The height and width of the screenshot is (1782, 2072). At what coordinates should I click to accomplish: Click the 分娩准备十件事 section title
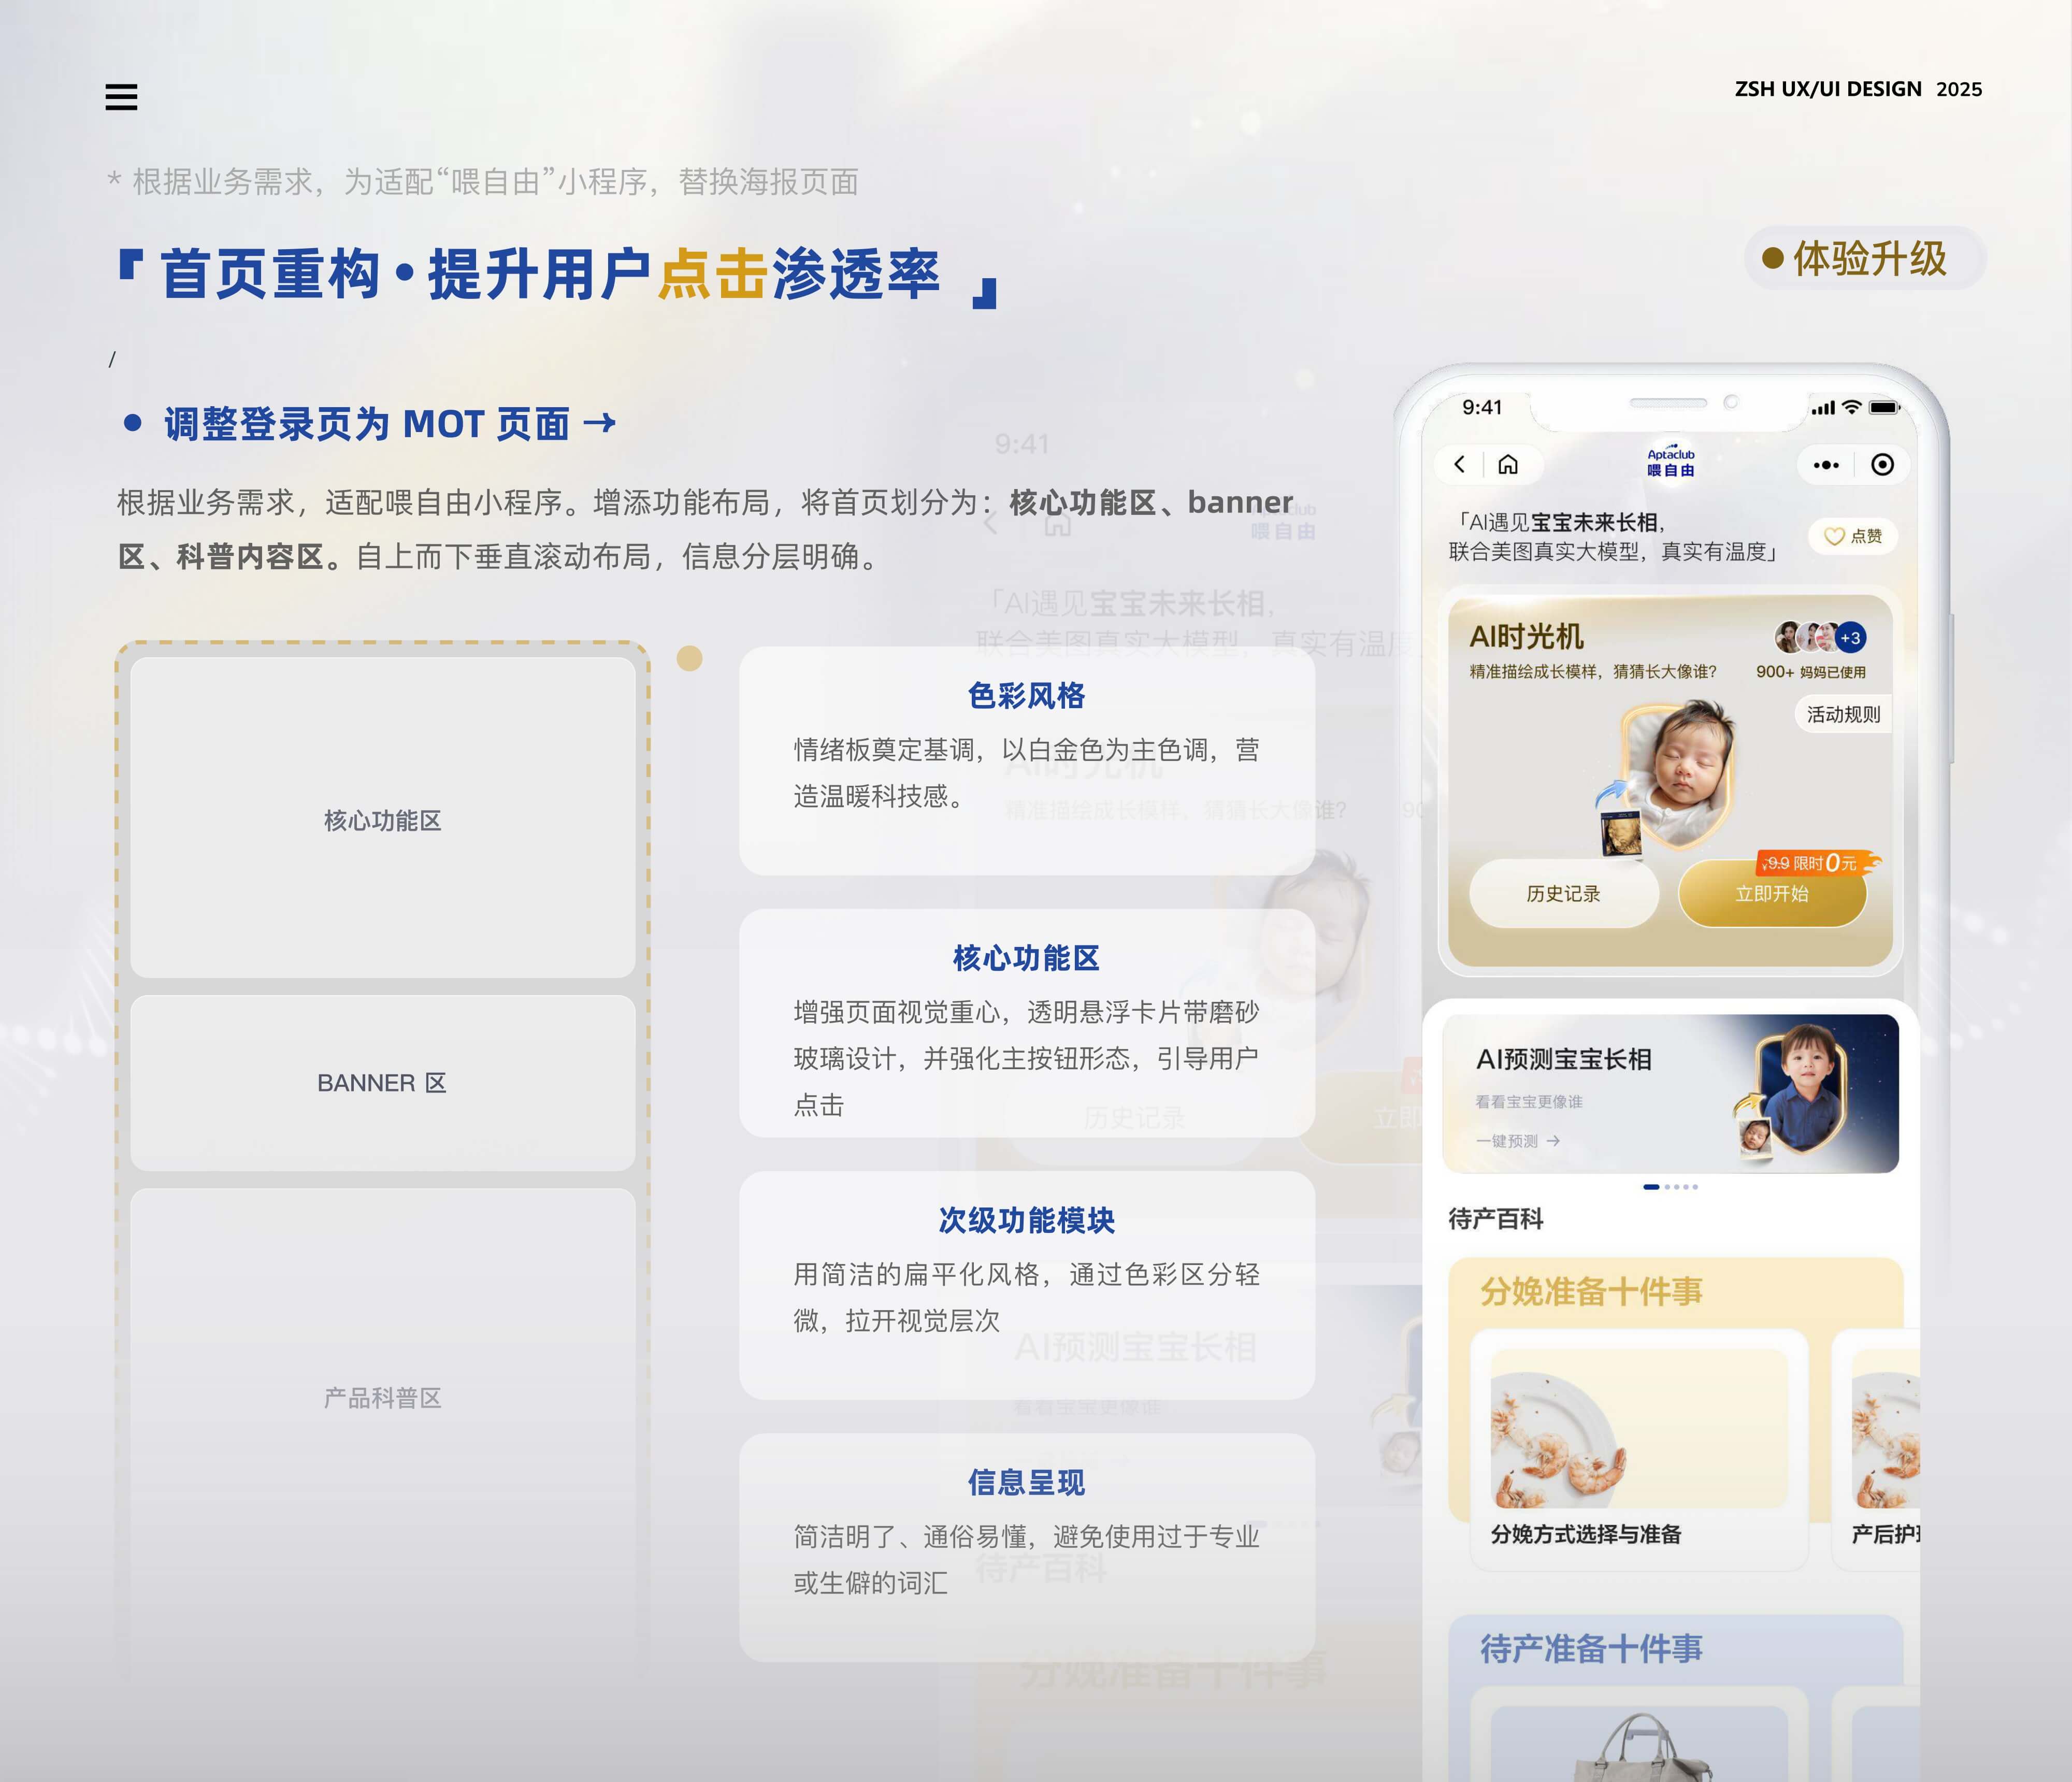pos(1591,1292)
